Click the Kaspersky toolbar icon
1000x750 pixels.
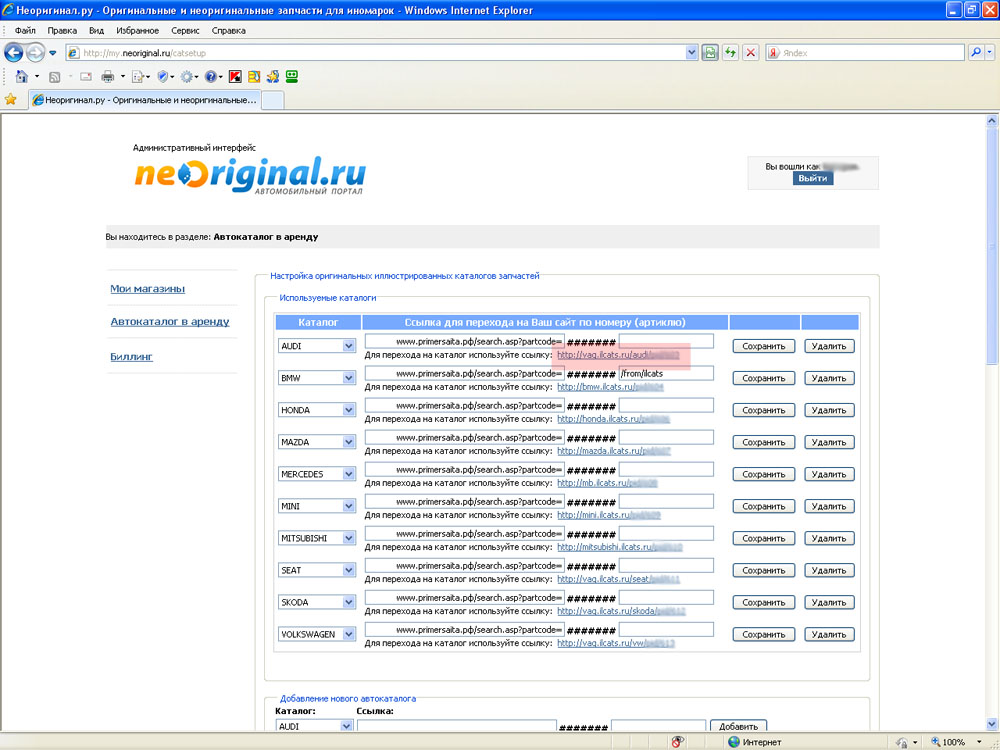pyautogui.click(x=235, y=77)
